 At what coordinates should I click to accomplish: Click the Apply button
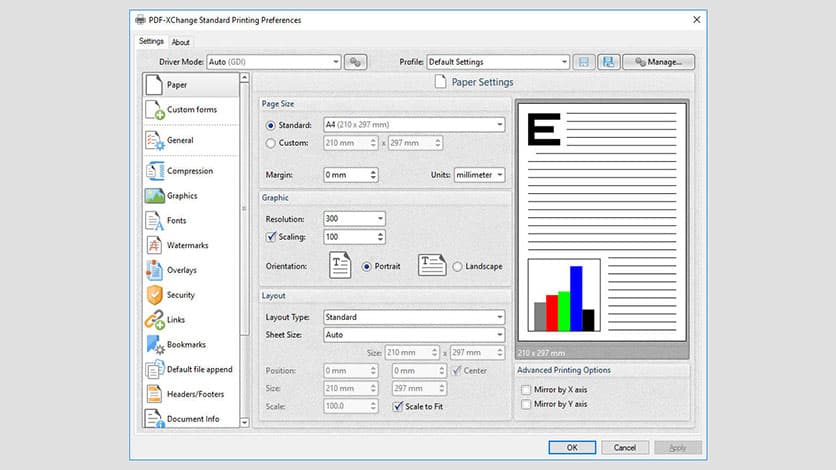678,448
